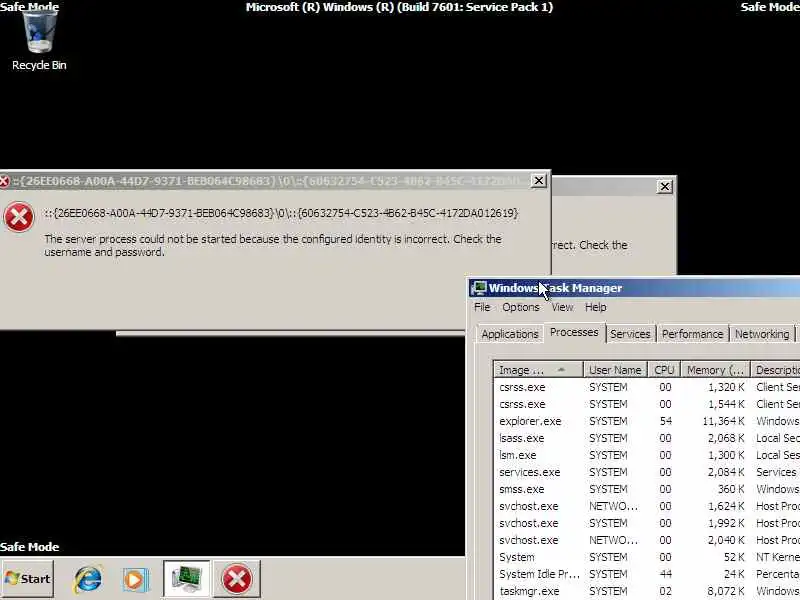Select the System process row
Screen dimensions: 800x600
click(x=647, y=557)
